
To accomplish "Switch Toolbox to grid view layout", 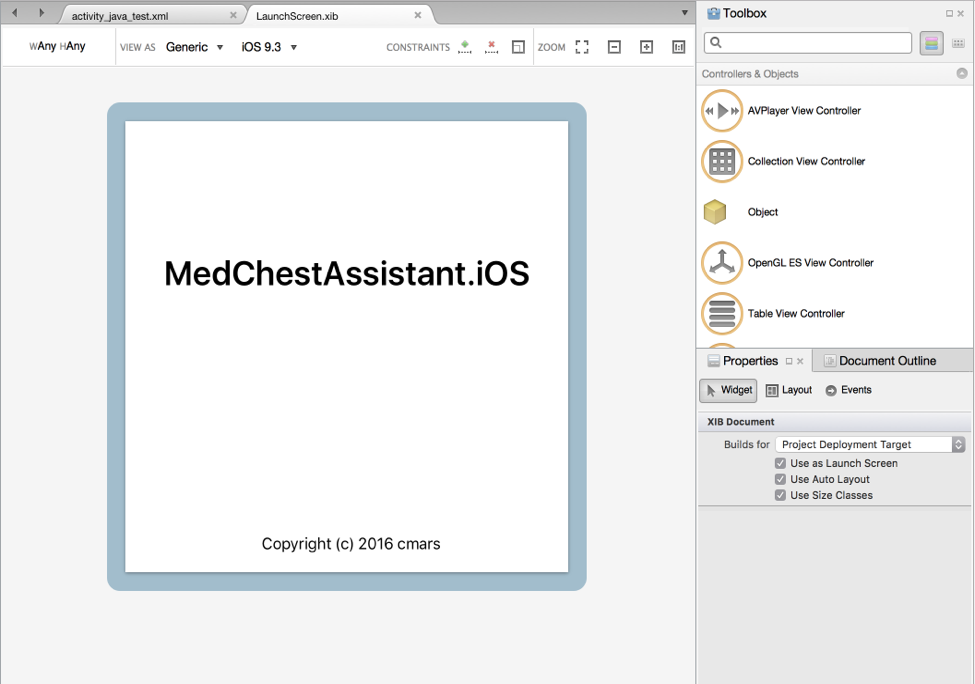I will click(x=958, y=43).
